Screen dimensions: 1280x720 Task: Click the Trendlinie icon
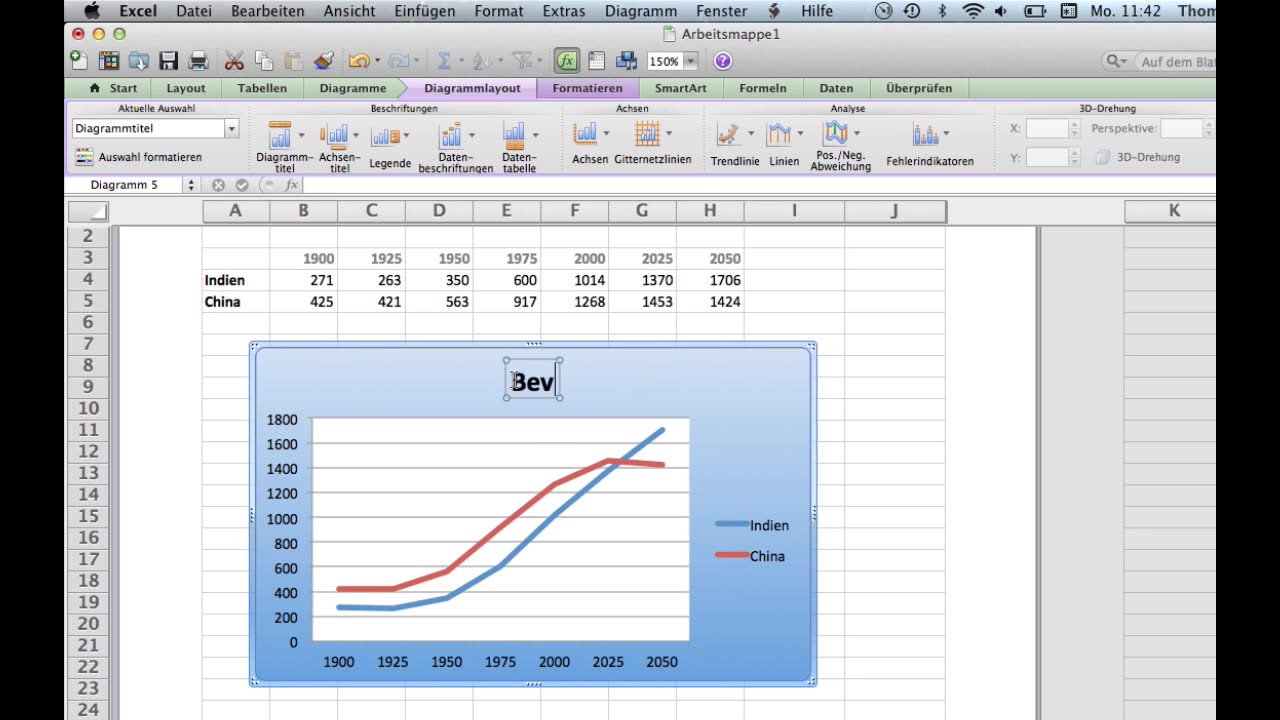[729, 133]
